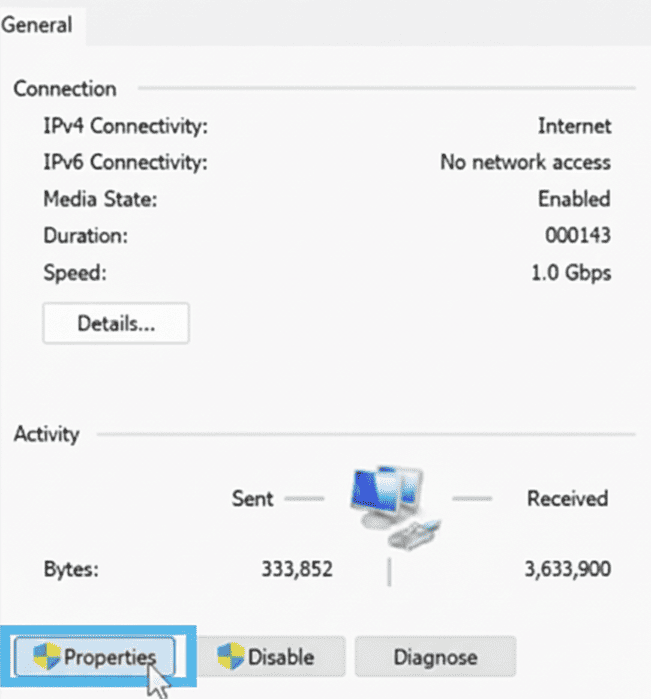Click the network computers activity icon
The width and height of the screenshot is (651, 699).
(x=391, y=505)
